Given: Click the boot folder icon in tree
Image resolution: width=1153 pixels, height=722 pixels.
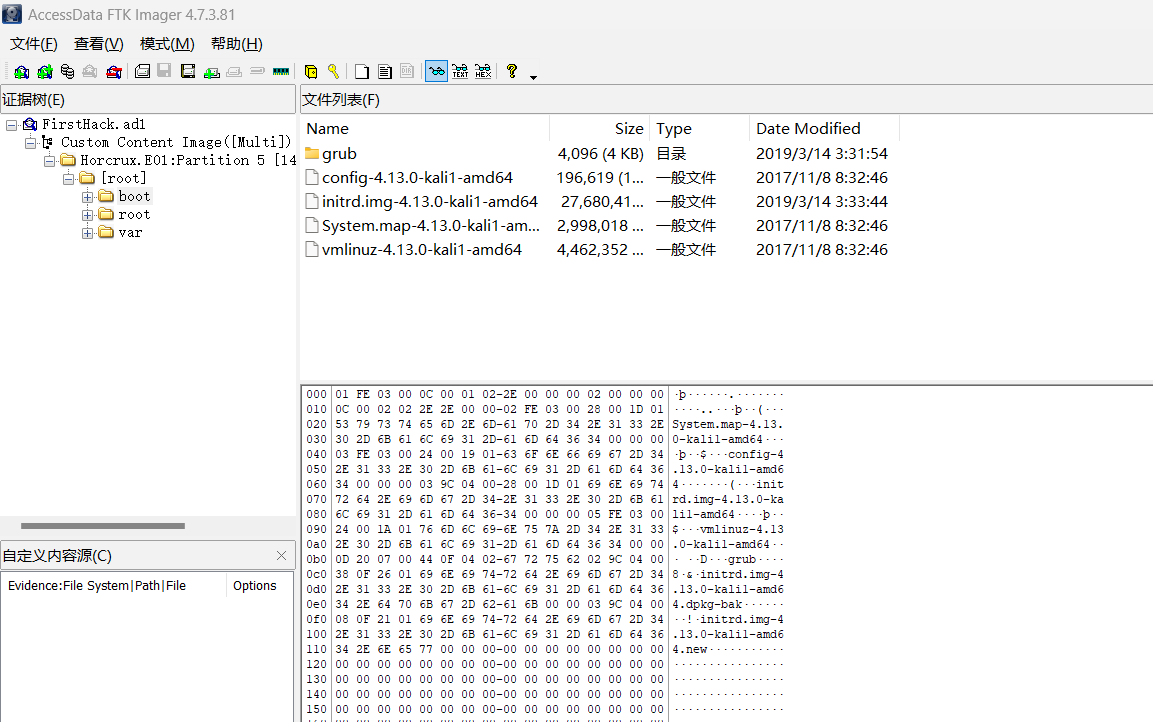Looking at the screenshot, I should [106, 196].
